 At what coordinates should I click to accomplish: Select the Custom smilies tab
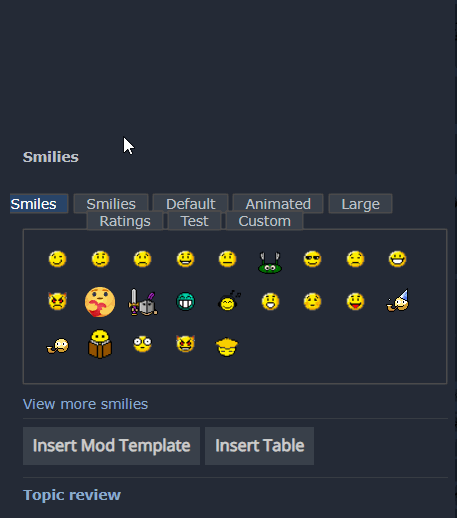265,221
